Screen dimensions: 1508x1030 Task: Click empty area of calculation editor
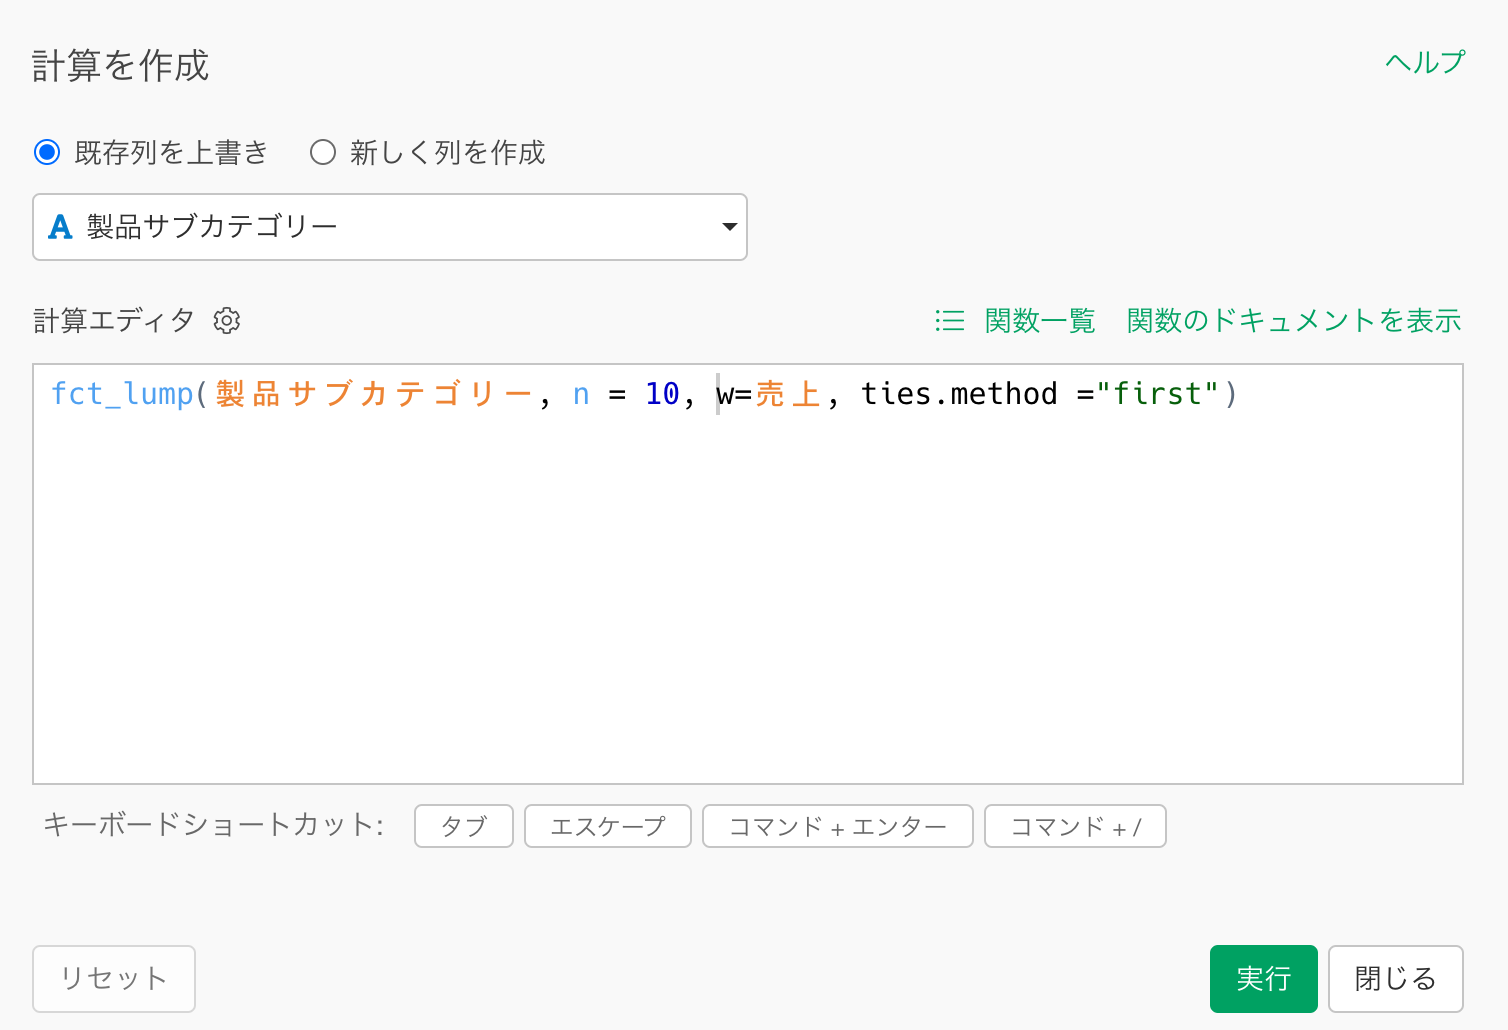(748, 600)
